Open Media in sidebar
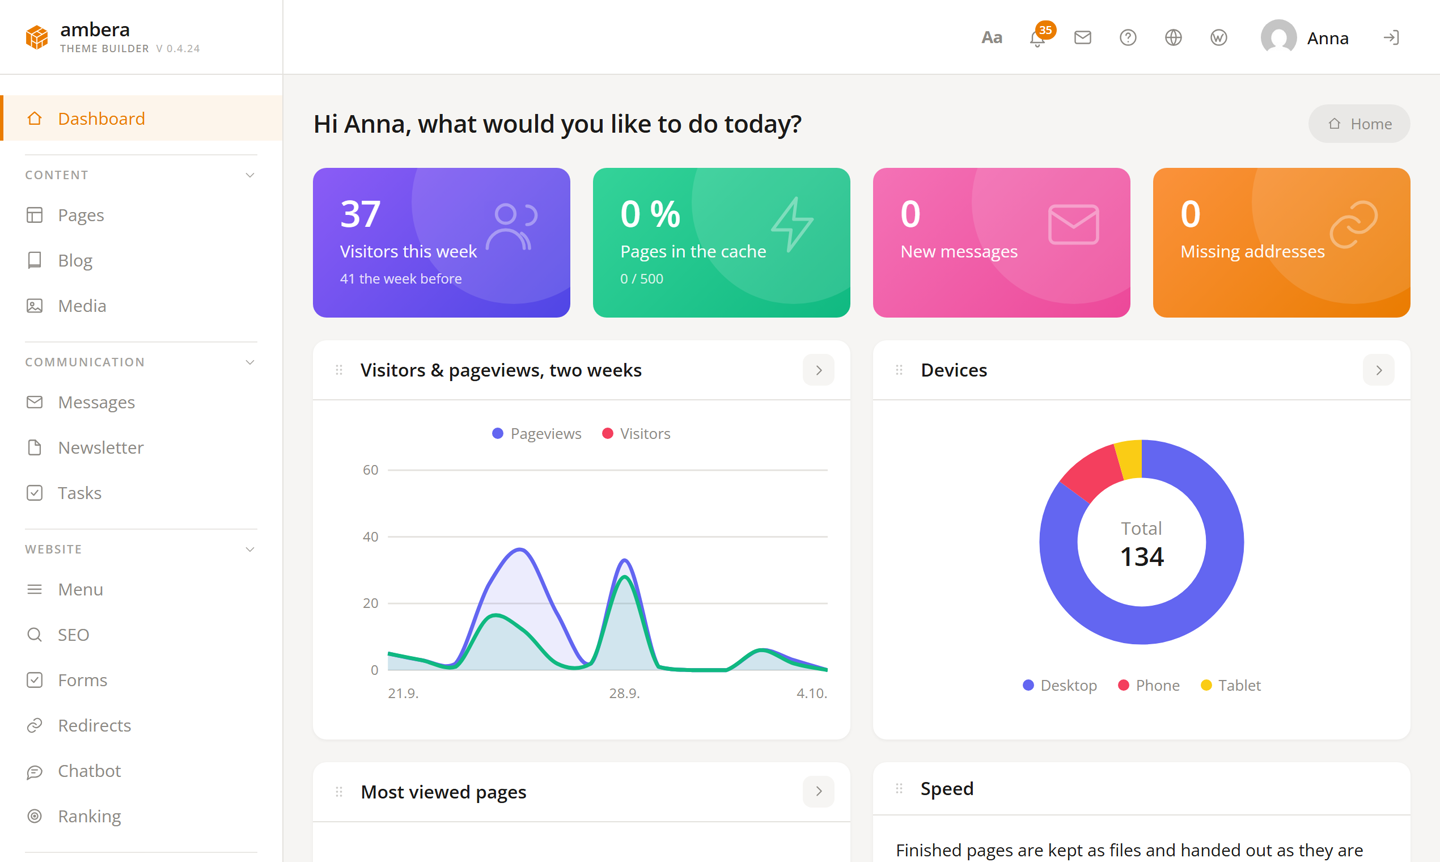This screenshot has width=1440, height=862. point(141,306)
